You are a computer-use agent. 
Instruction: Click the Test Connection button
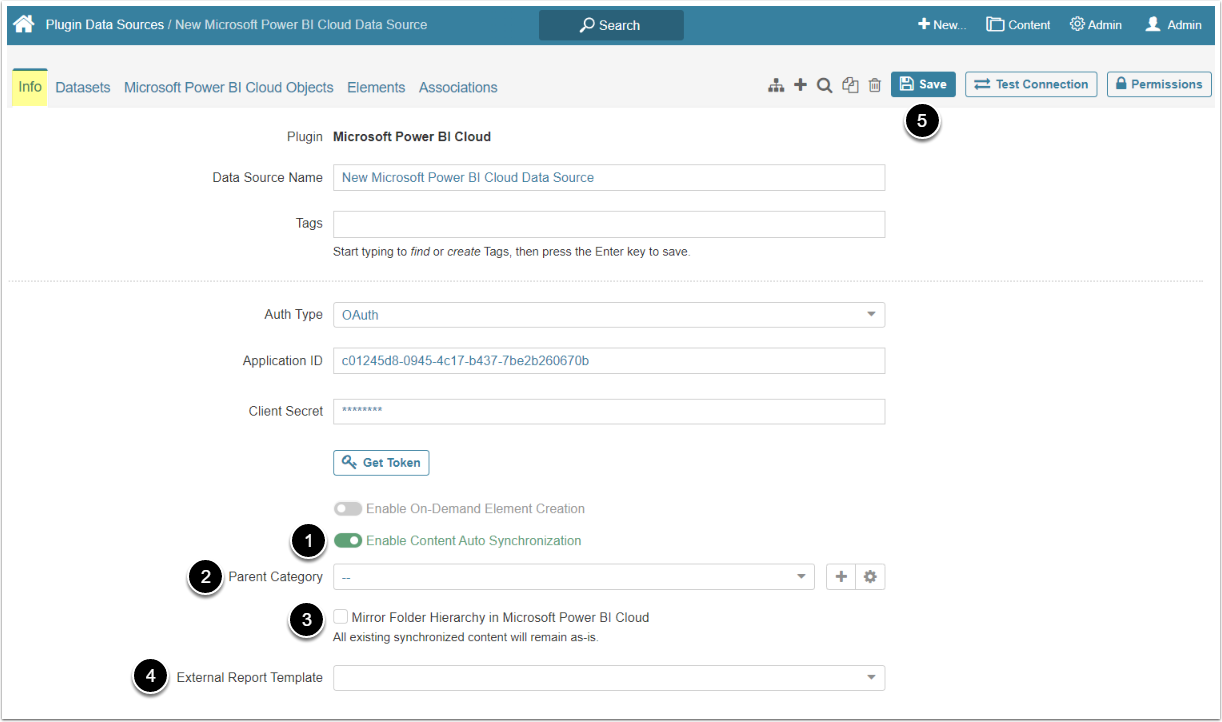click(x=1031, y=85)
